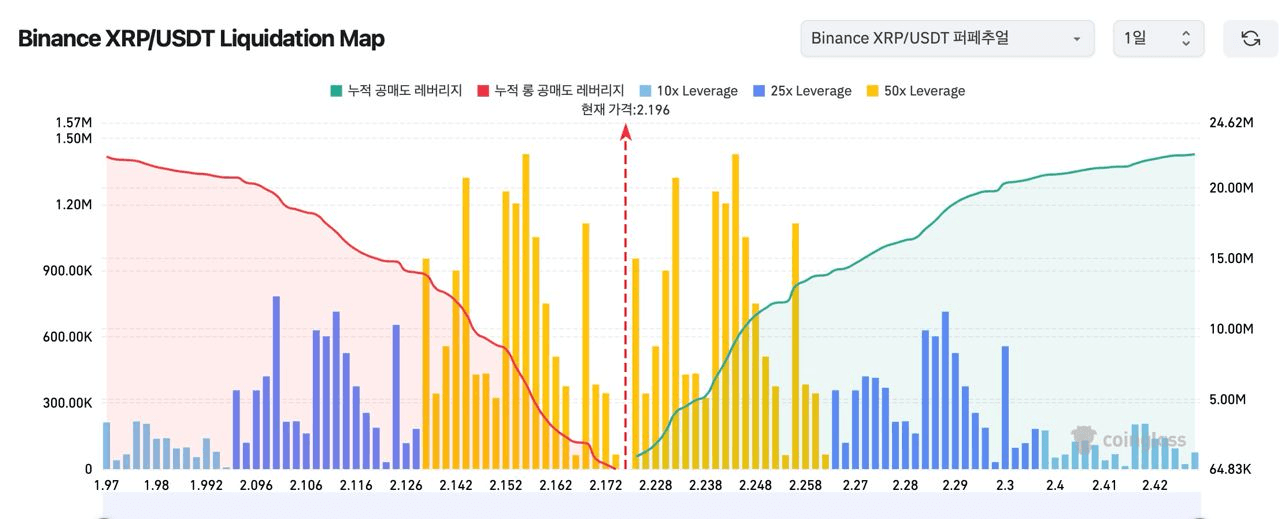This screenshot has width=1280, height=519.
Task: Click the green 누적 공매도 레버리지 legend swatch
Action: (337, 91)
